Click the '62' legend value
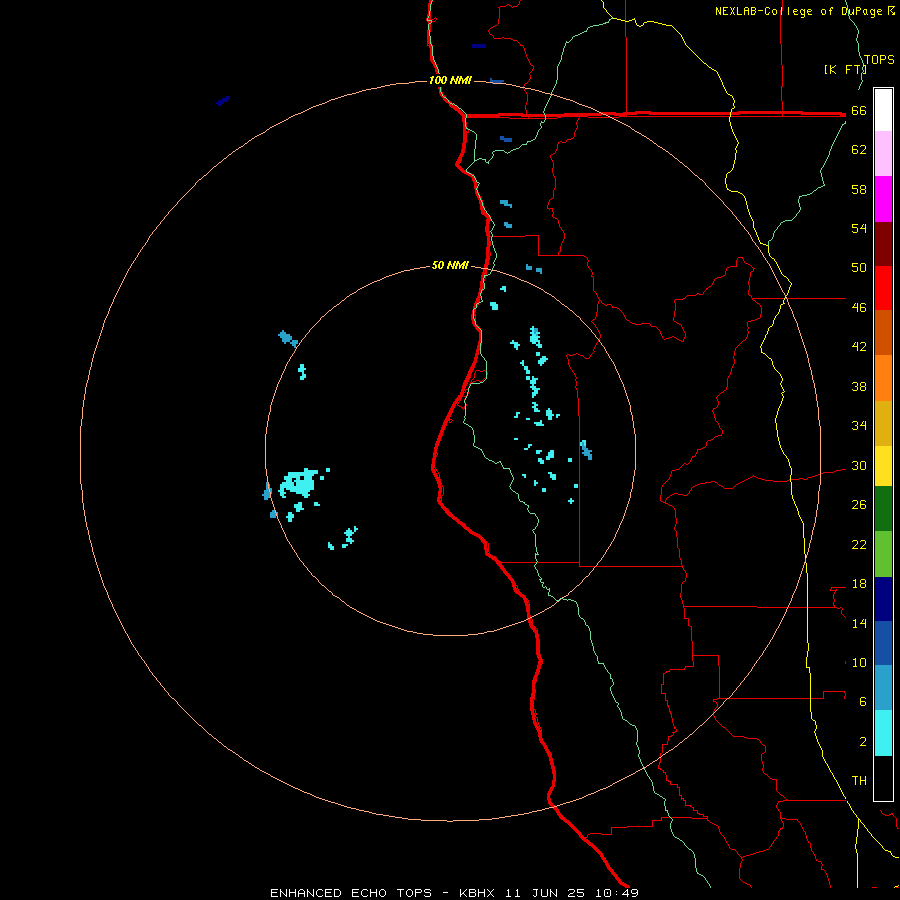This screenshot has width=900, height=900. [x=859, y=150]
